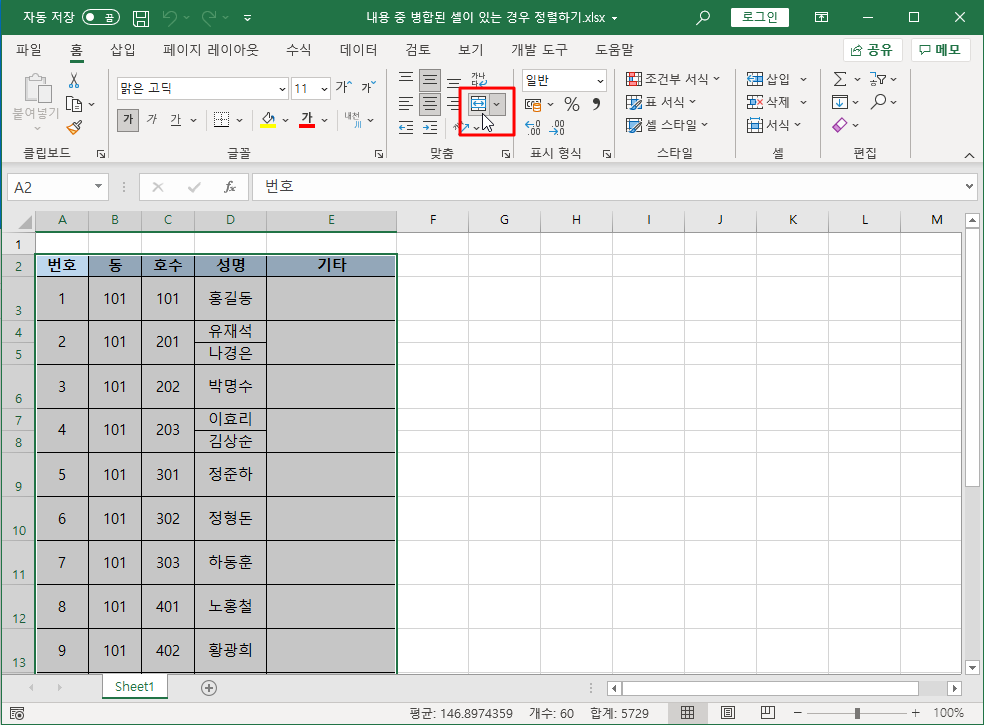984x725 pixels.
Task: Click the Clear eraser icon
Action: (840, 125)
